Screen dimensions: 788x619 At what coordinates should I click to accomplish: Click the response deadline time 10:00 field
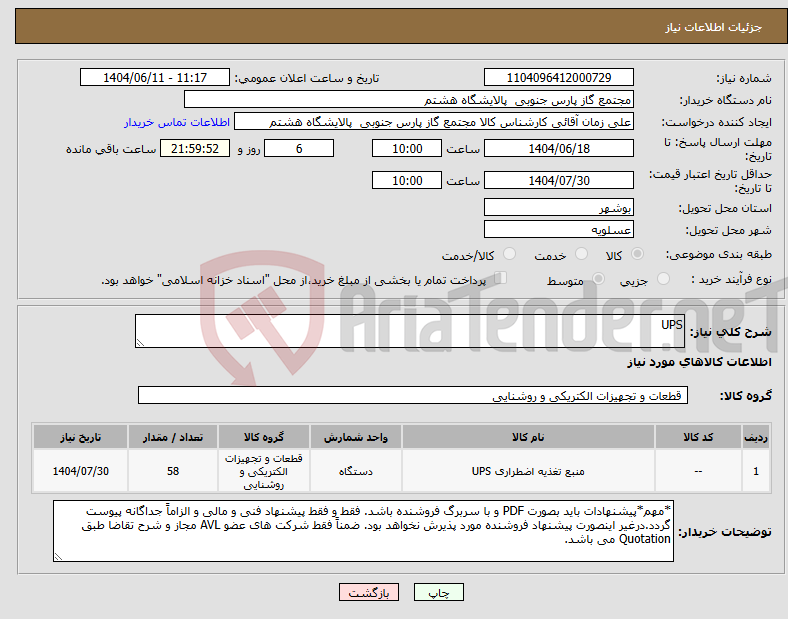(407, 148)
